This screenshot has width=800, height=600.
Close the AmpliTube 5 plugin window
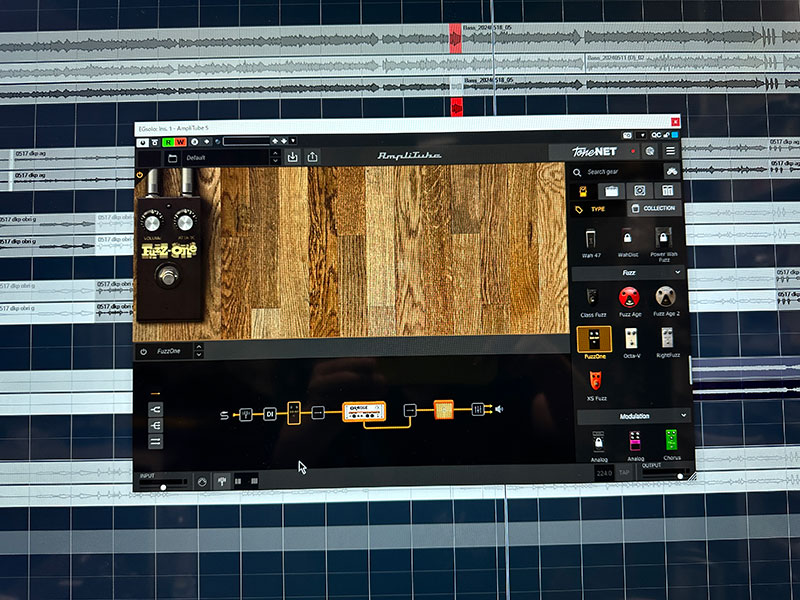675,121
